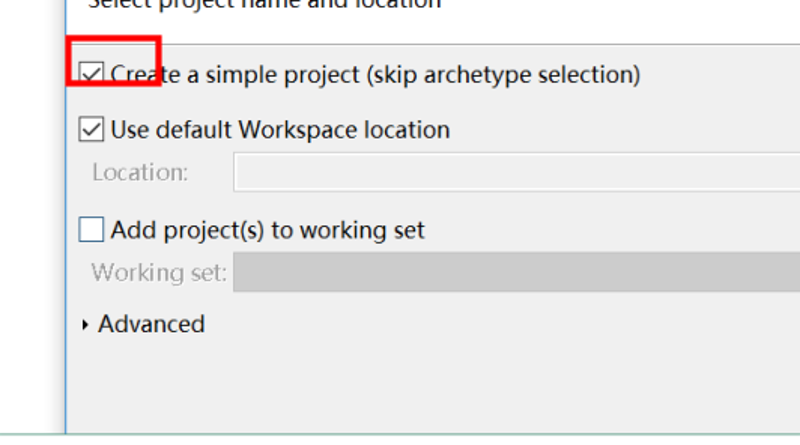Click the checkmark icon beside Use default Workspace
This screenshot has width=800, height=445.
91,129
